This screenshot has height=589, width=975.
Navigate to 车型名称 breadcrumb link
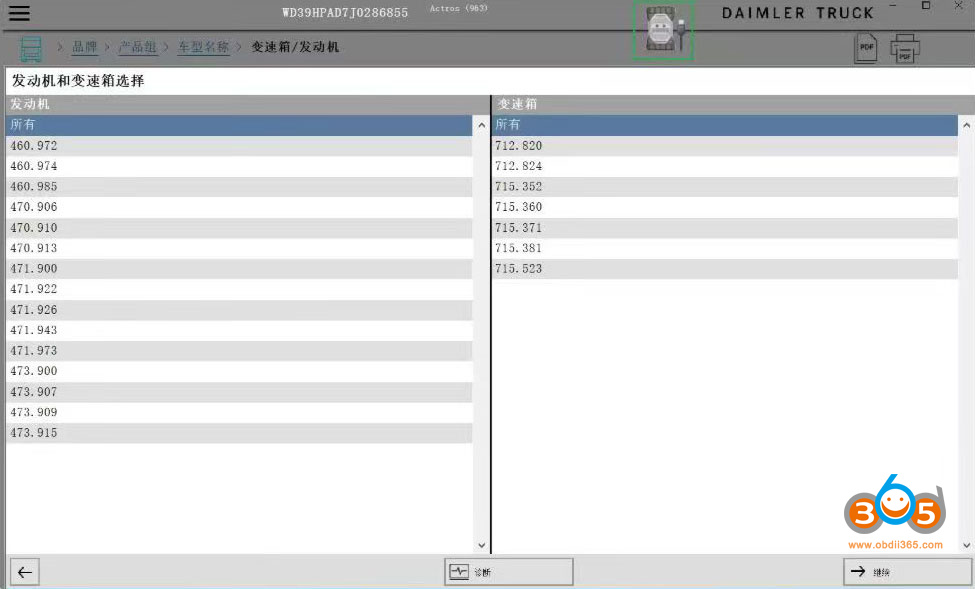click(x=203, y=47)
